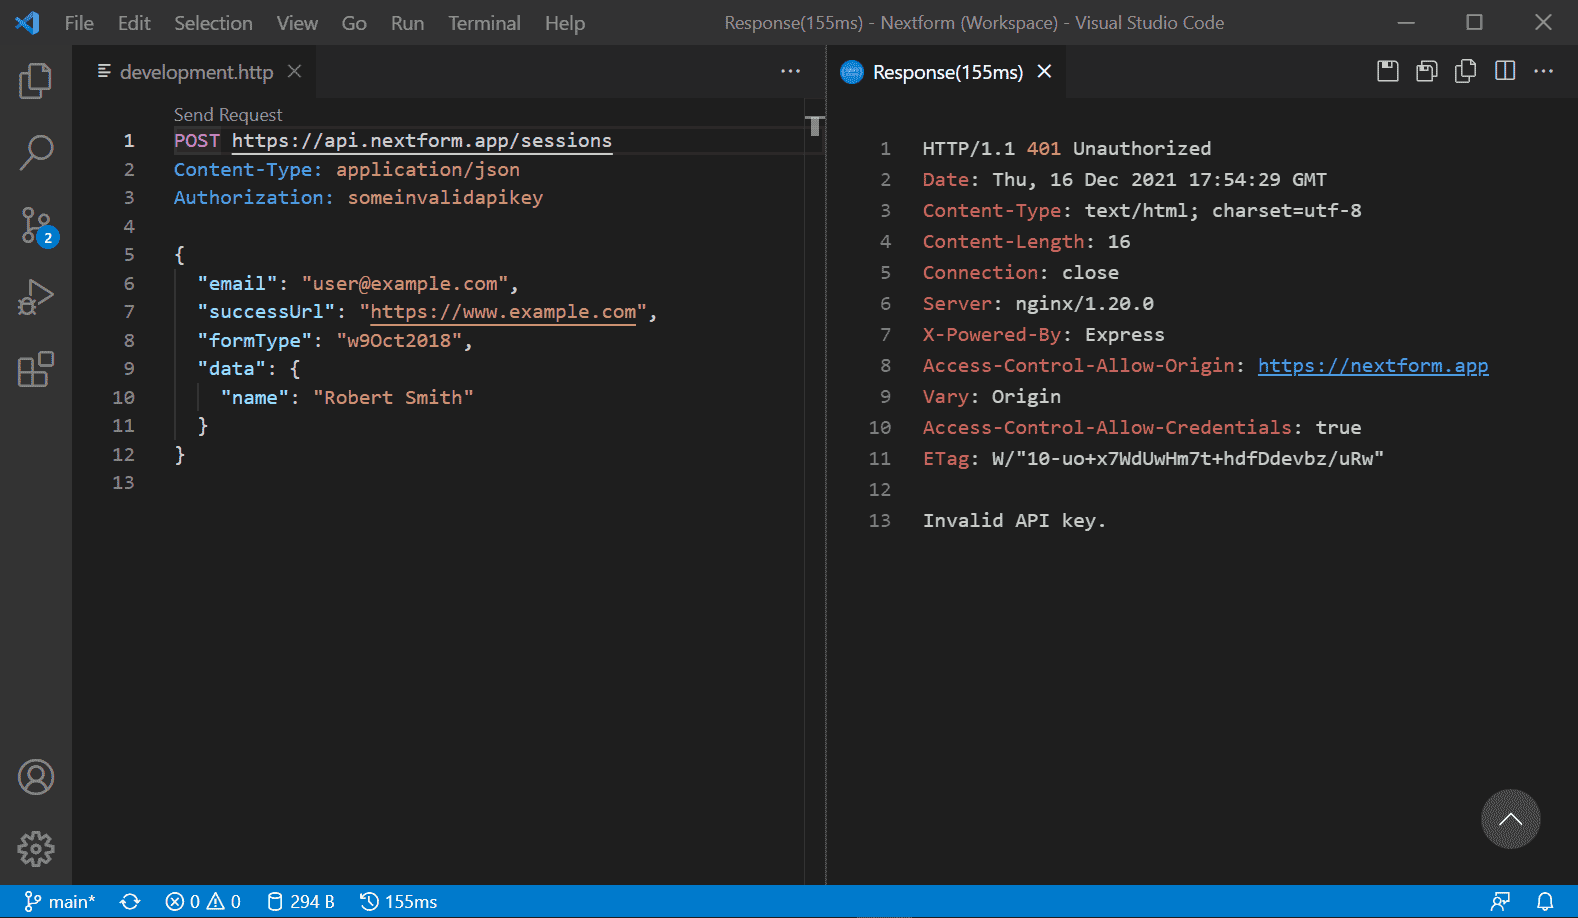Open Source Control view with badge
Viewport: 1578px width, 918px height.
pos(37,226)
